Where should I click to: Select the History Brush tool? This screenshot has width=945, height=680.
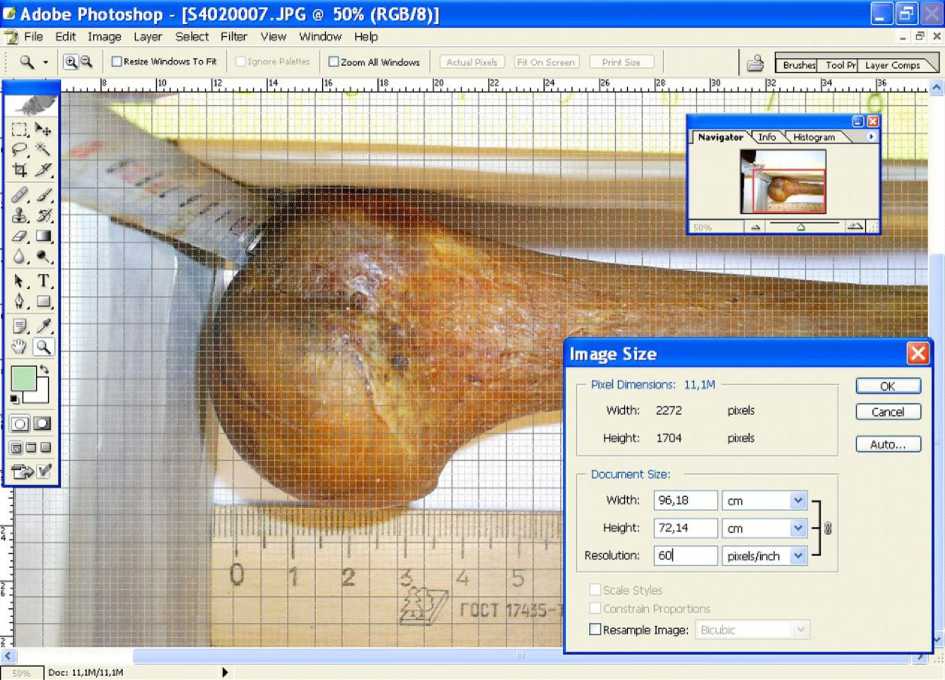43,215
